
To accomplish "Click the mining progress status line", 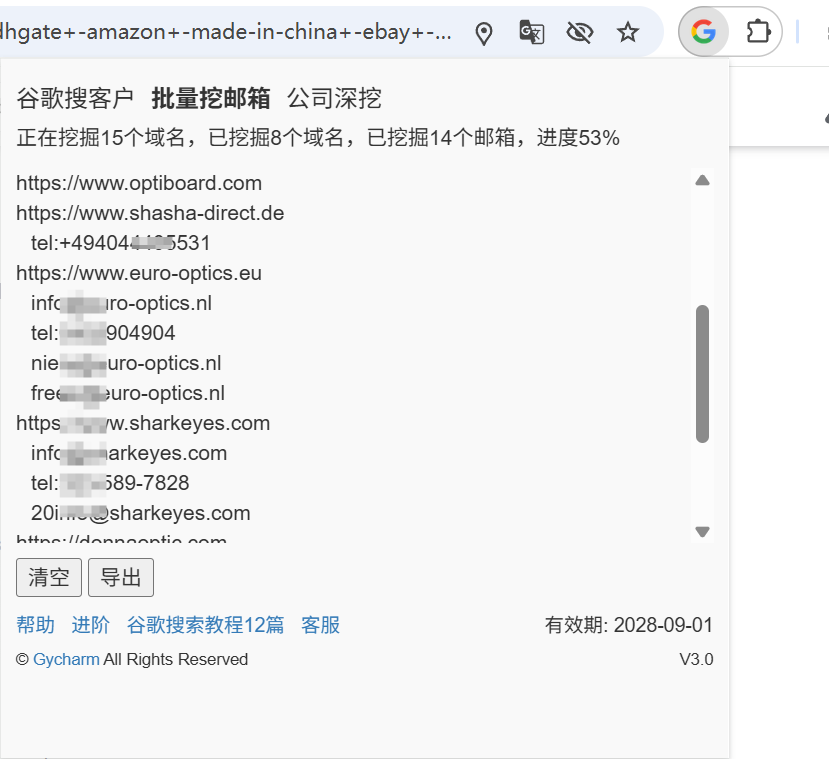I will coord(318,138).
